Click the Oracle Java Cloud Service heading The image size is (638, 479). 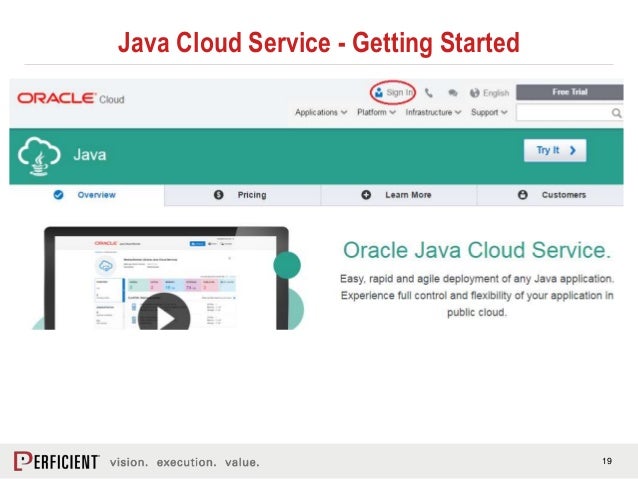[477, 250]
